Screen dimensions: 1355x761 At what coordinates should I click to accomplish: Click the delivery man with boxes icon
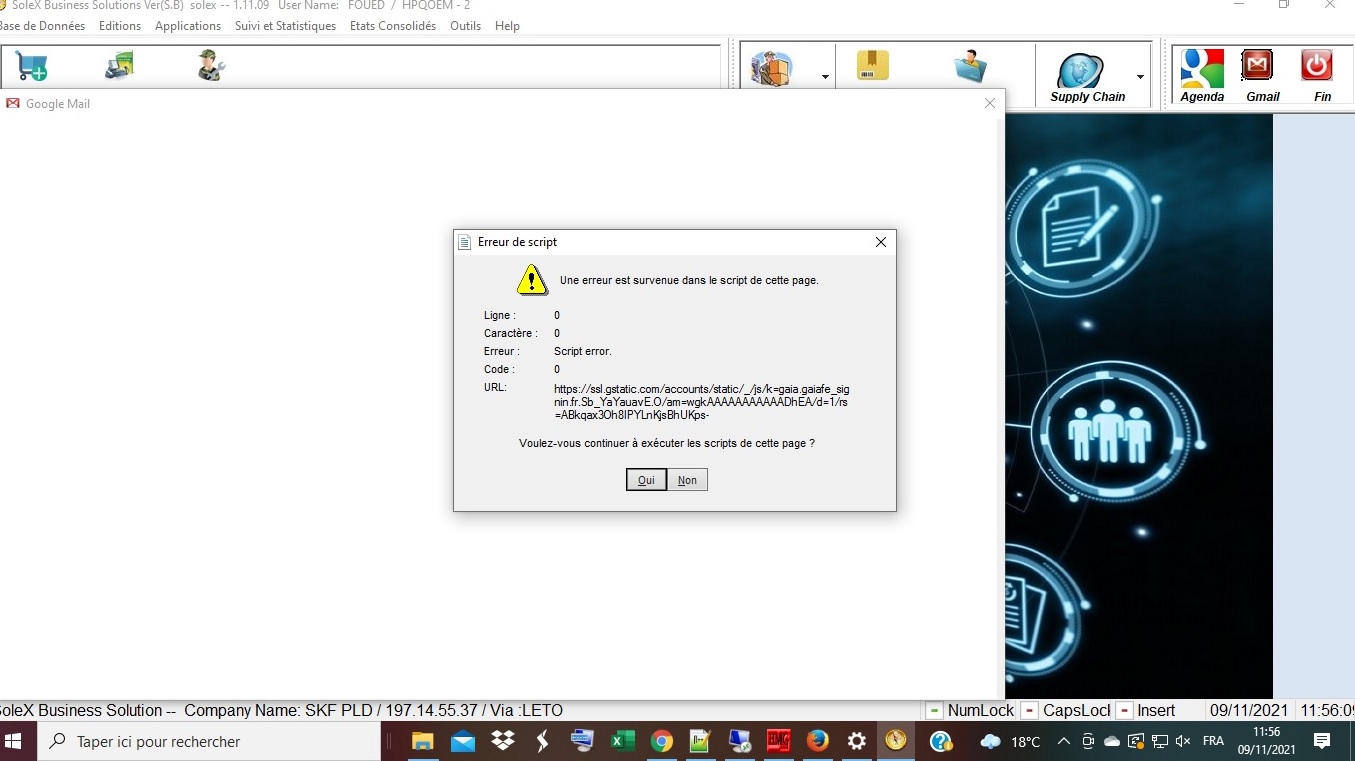[x=772, y=69]
